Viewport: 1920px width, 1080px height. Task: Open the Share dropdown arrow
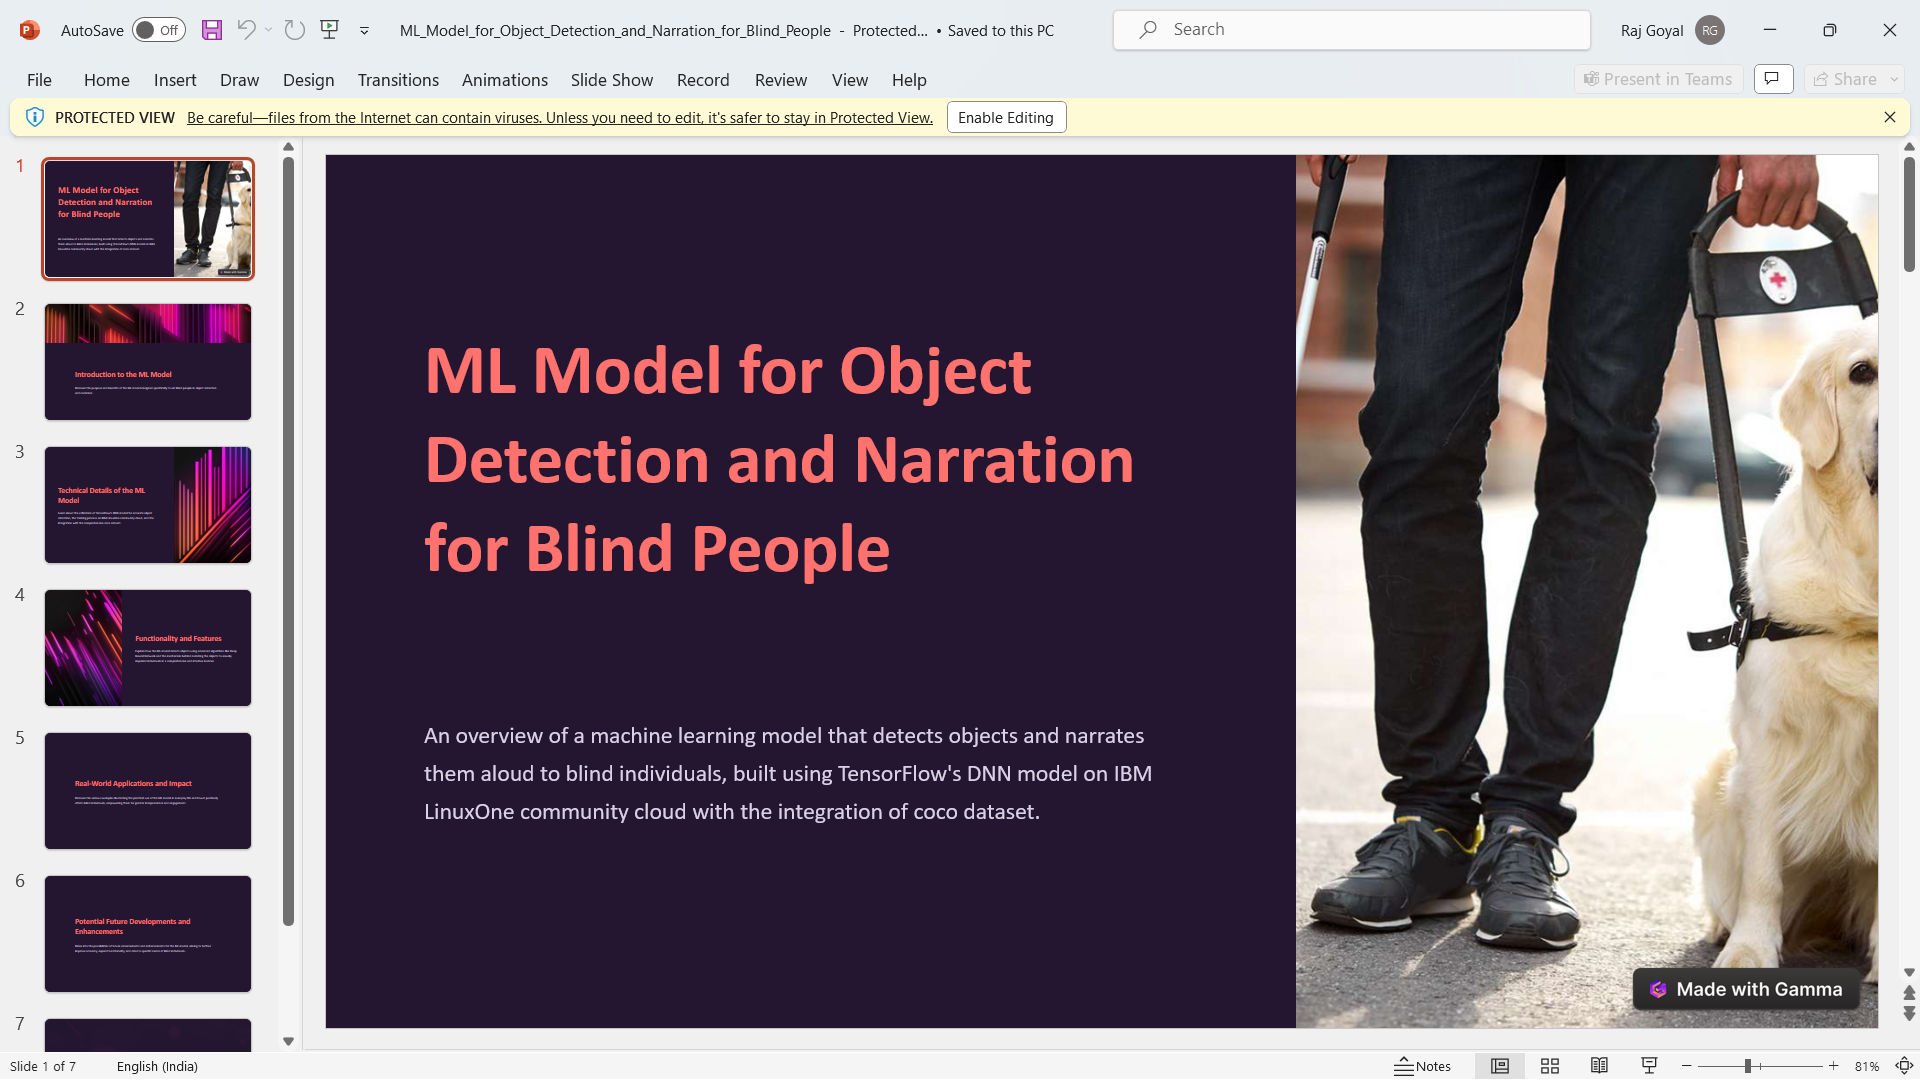point(1894,79)
